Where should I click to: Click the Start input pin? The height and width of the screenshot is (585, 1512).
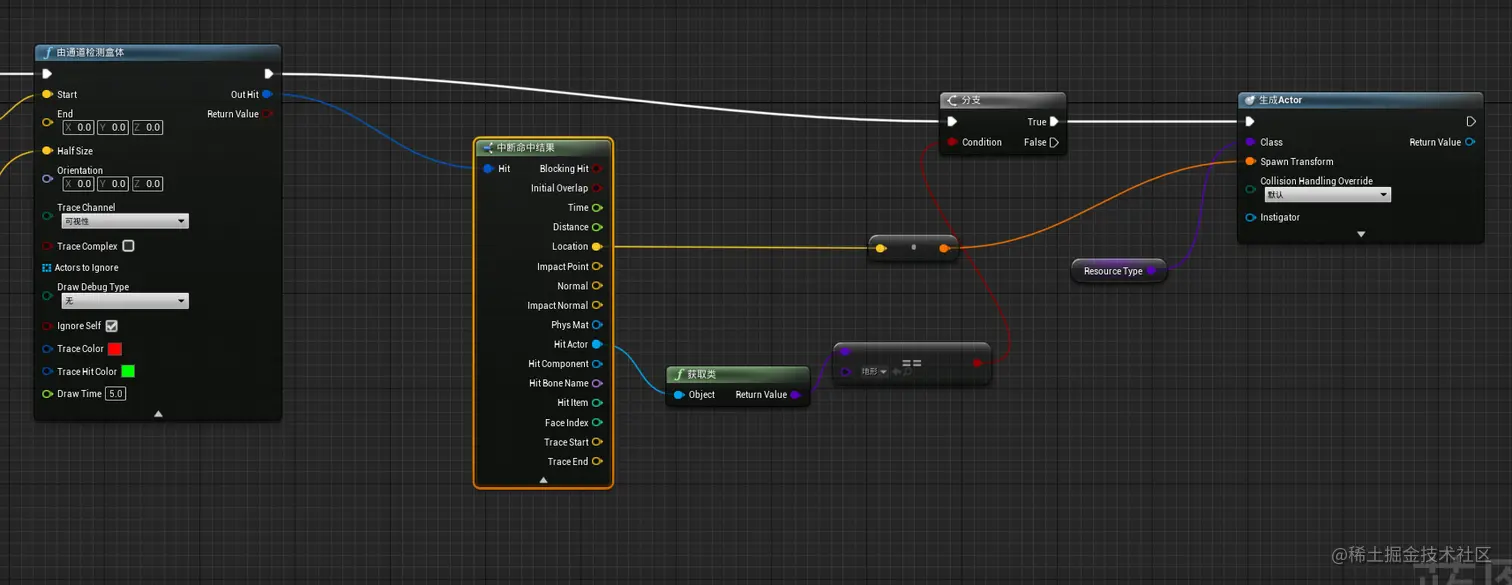(x=47, y=95)
